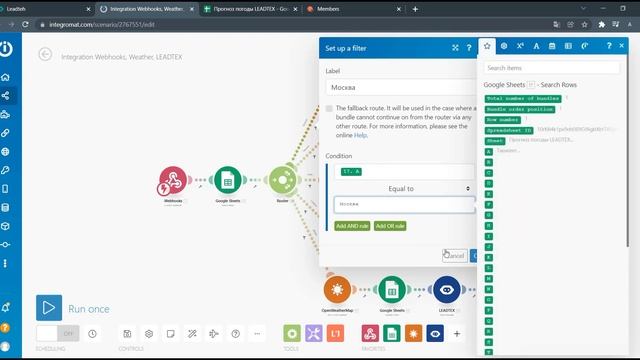Insert Spreadsheet ID variable
The height and width of the screenshot is (360, 640).
click(x=509, y=131)
